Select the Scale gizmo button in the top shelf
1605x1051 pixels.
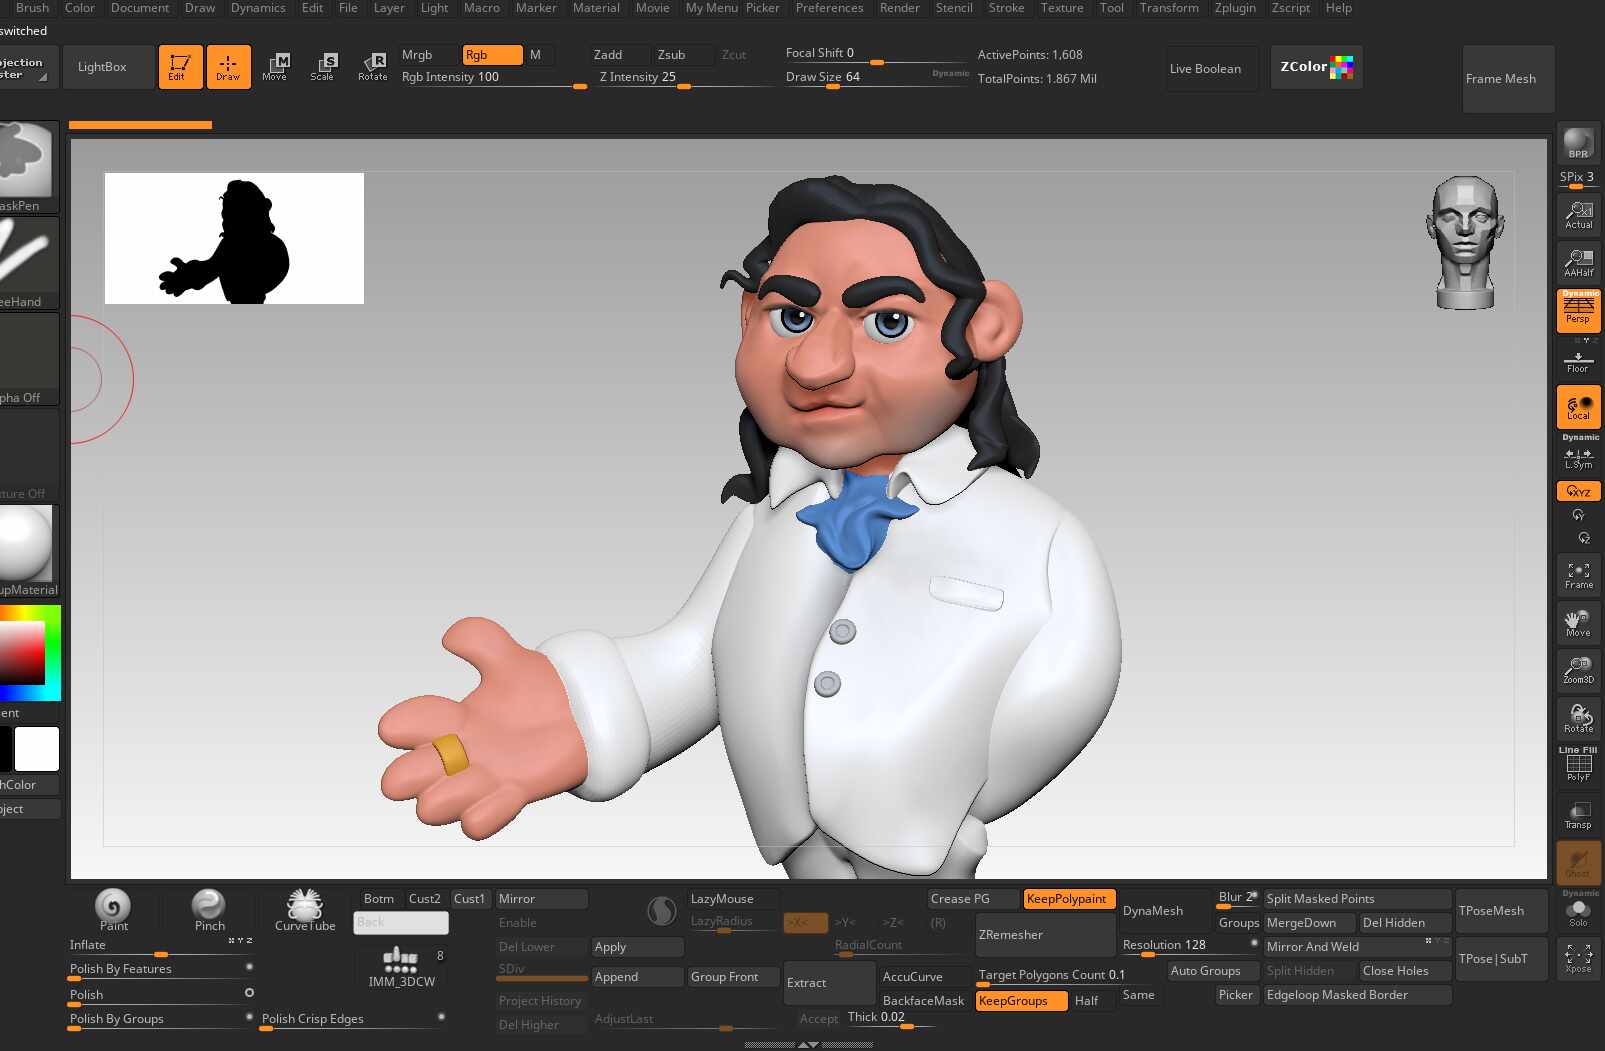[323, 67]
